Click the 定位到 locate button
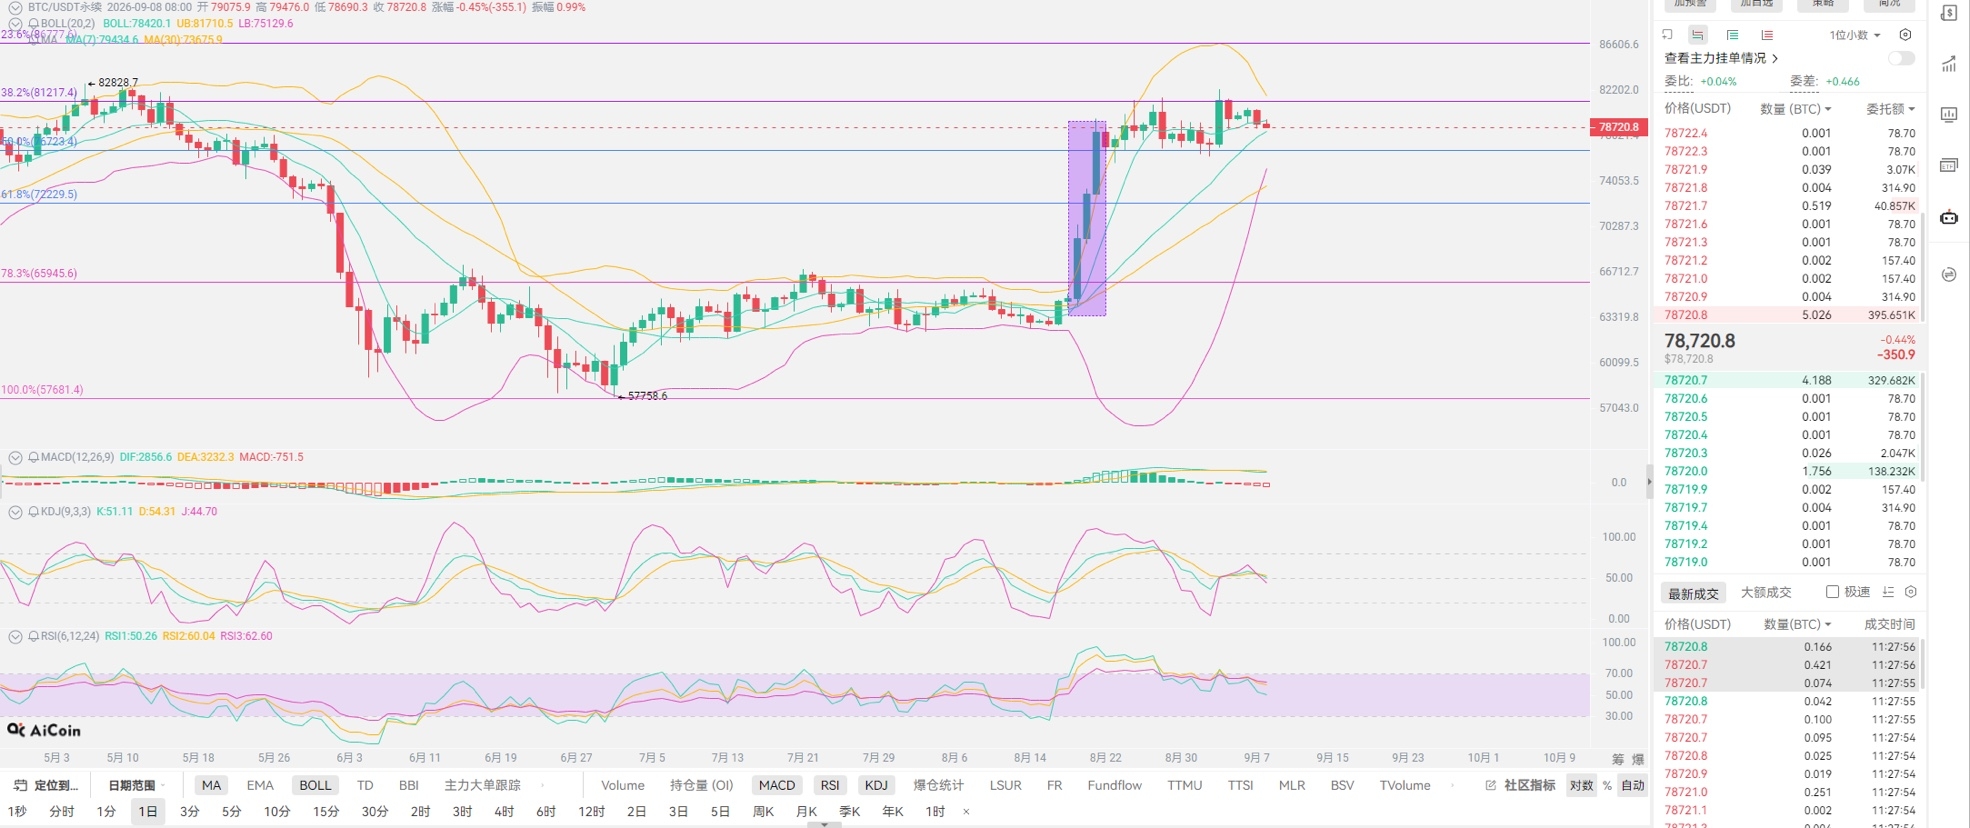The width and height of the screenshot is (1970, 828). click(46, 785)
